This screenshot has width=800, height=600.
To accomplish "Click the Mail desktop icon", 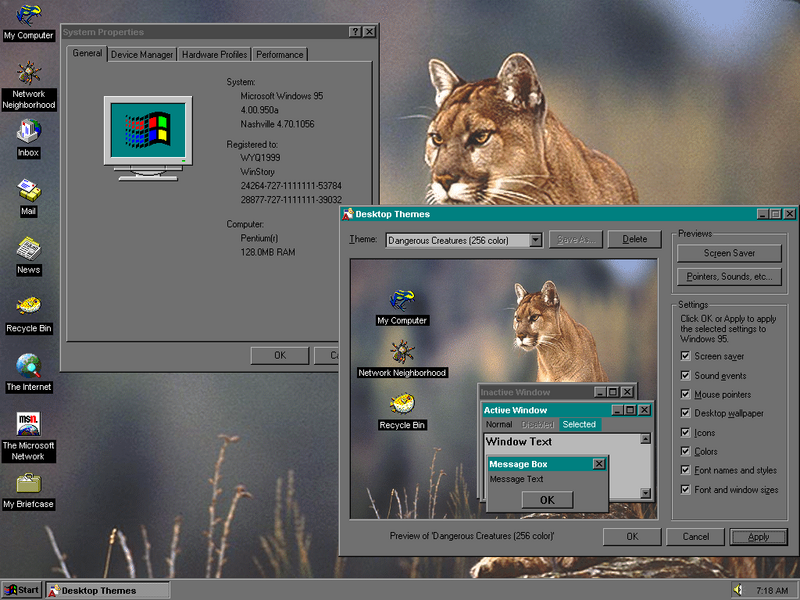I will pyautogui.click(x=28, y=195).
